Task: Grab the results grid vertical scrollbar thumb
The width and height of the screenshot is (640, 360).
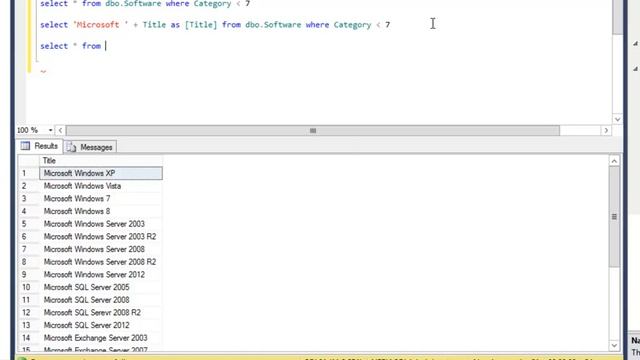Action: 614,217
